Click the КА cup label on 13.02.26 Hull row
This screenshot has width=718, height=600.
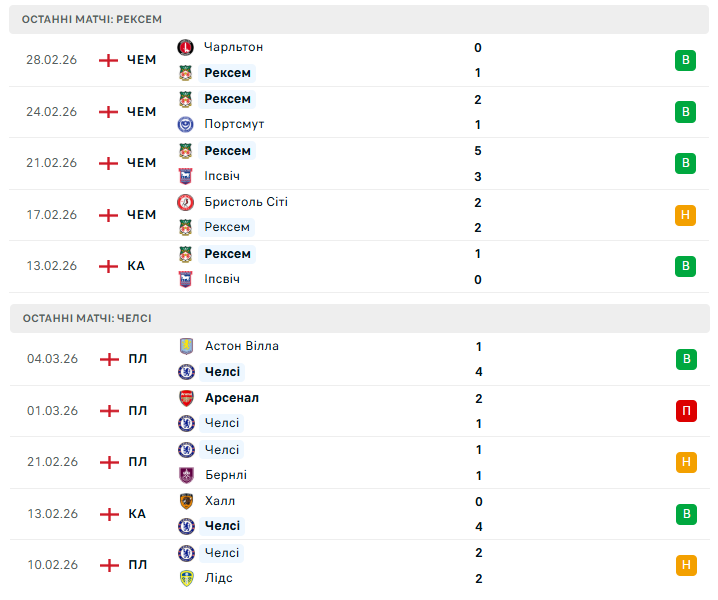click(137, 514)
